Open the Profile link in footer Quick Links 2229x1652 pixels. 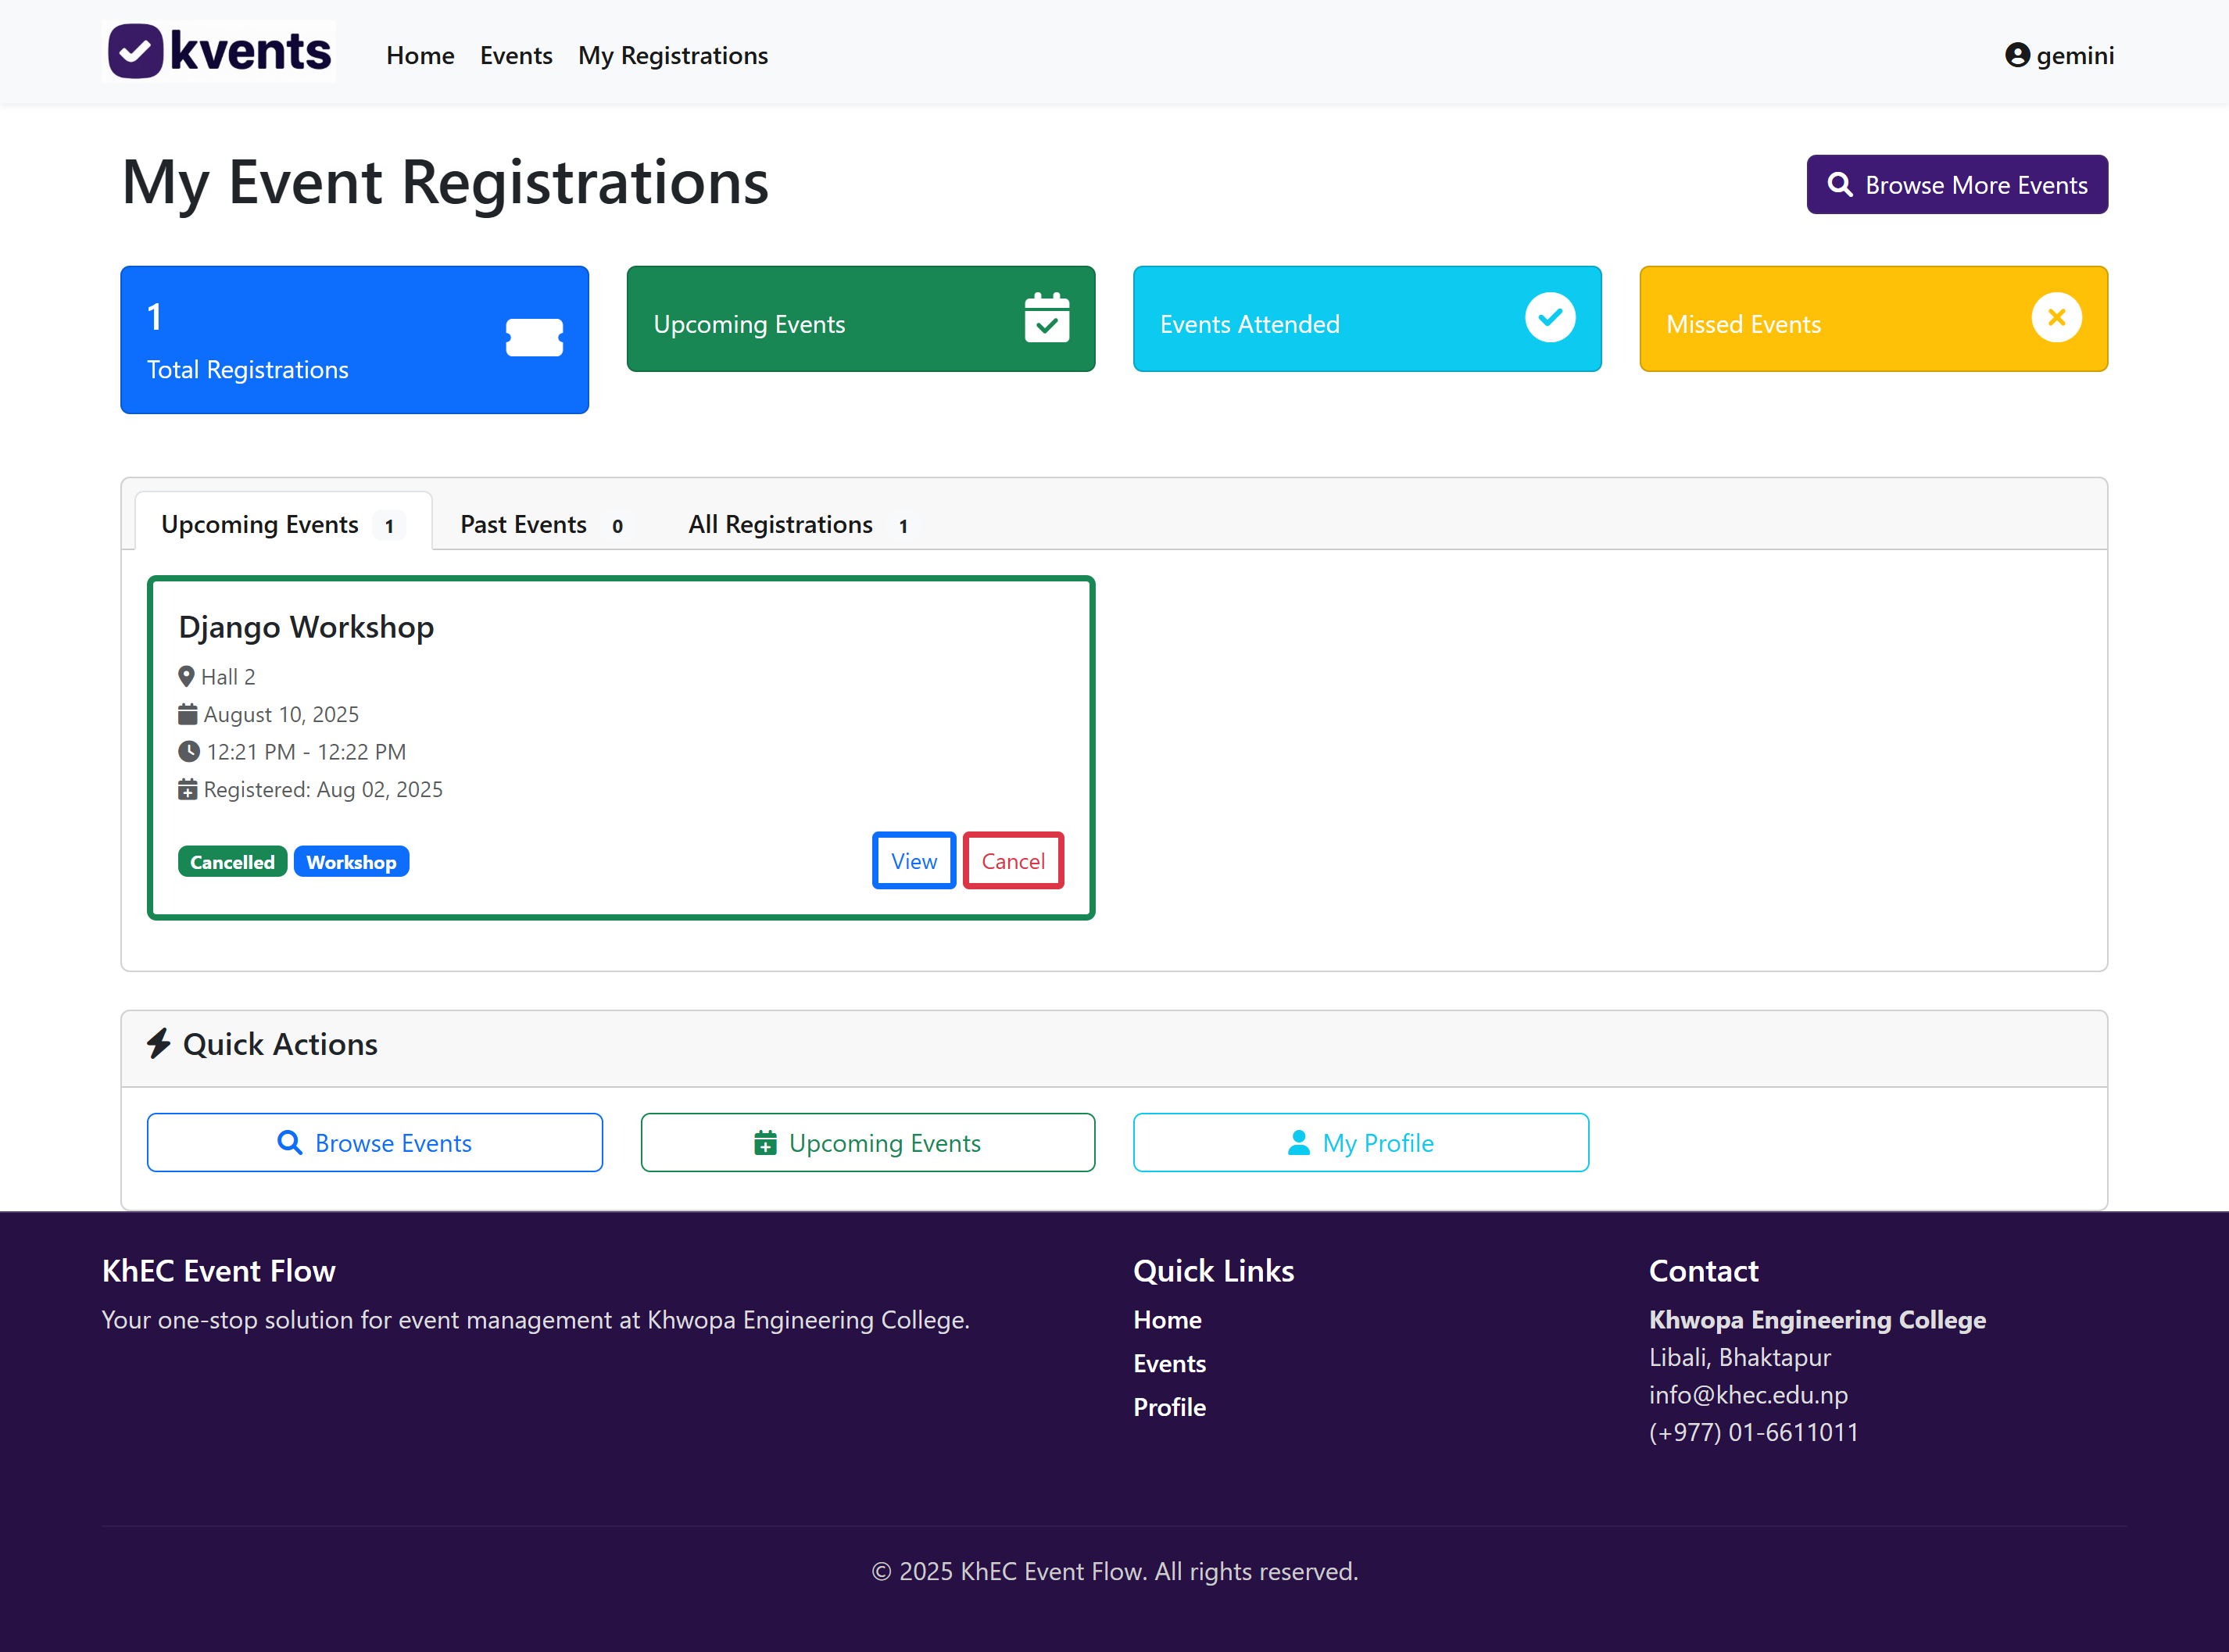point(1169,1407)
